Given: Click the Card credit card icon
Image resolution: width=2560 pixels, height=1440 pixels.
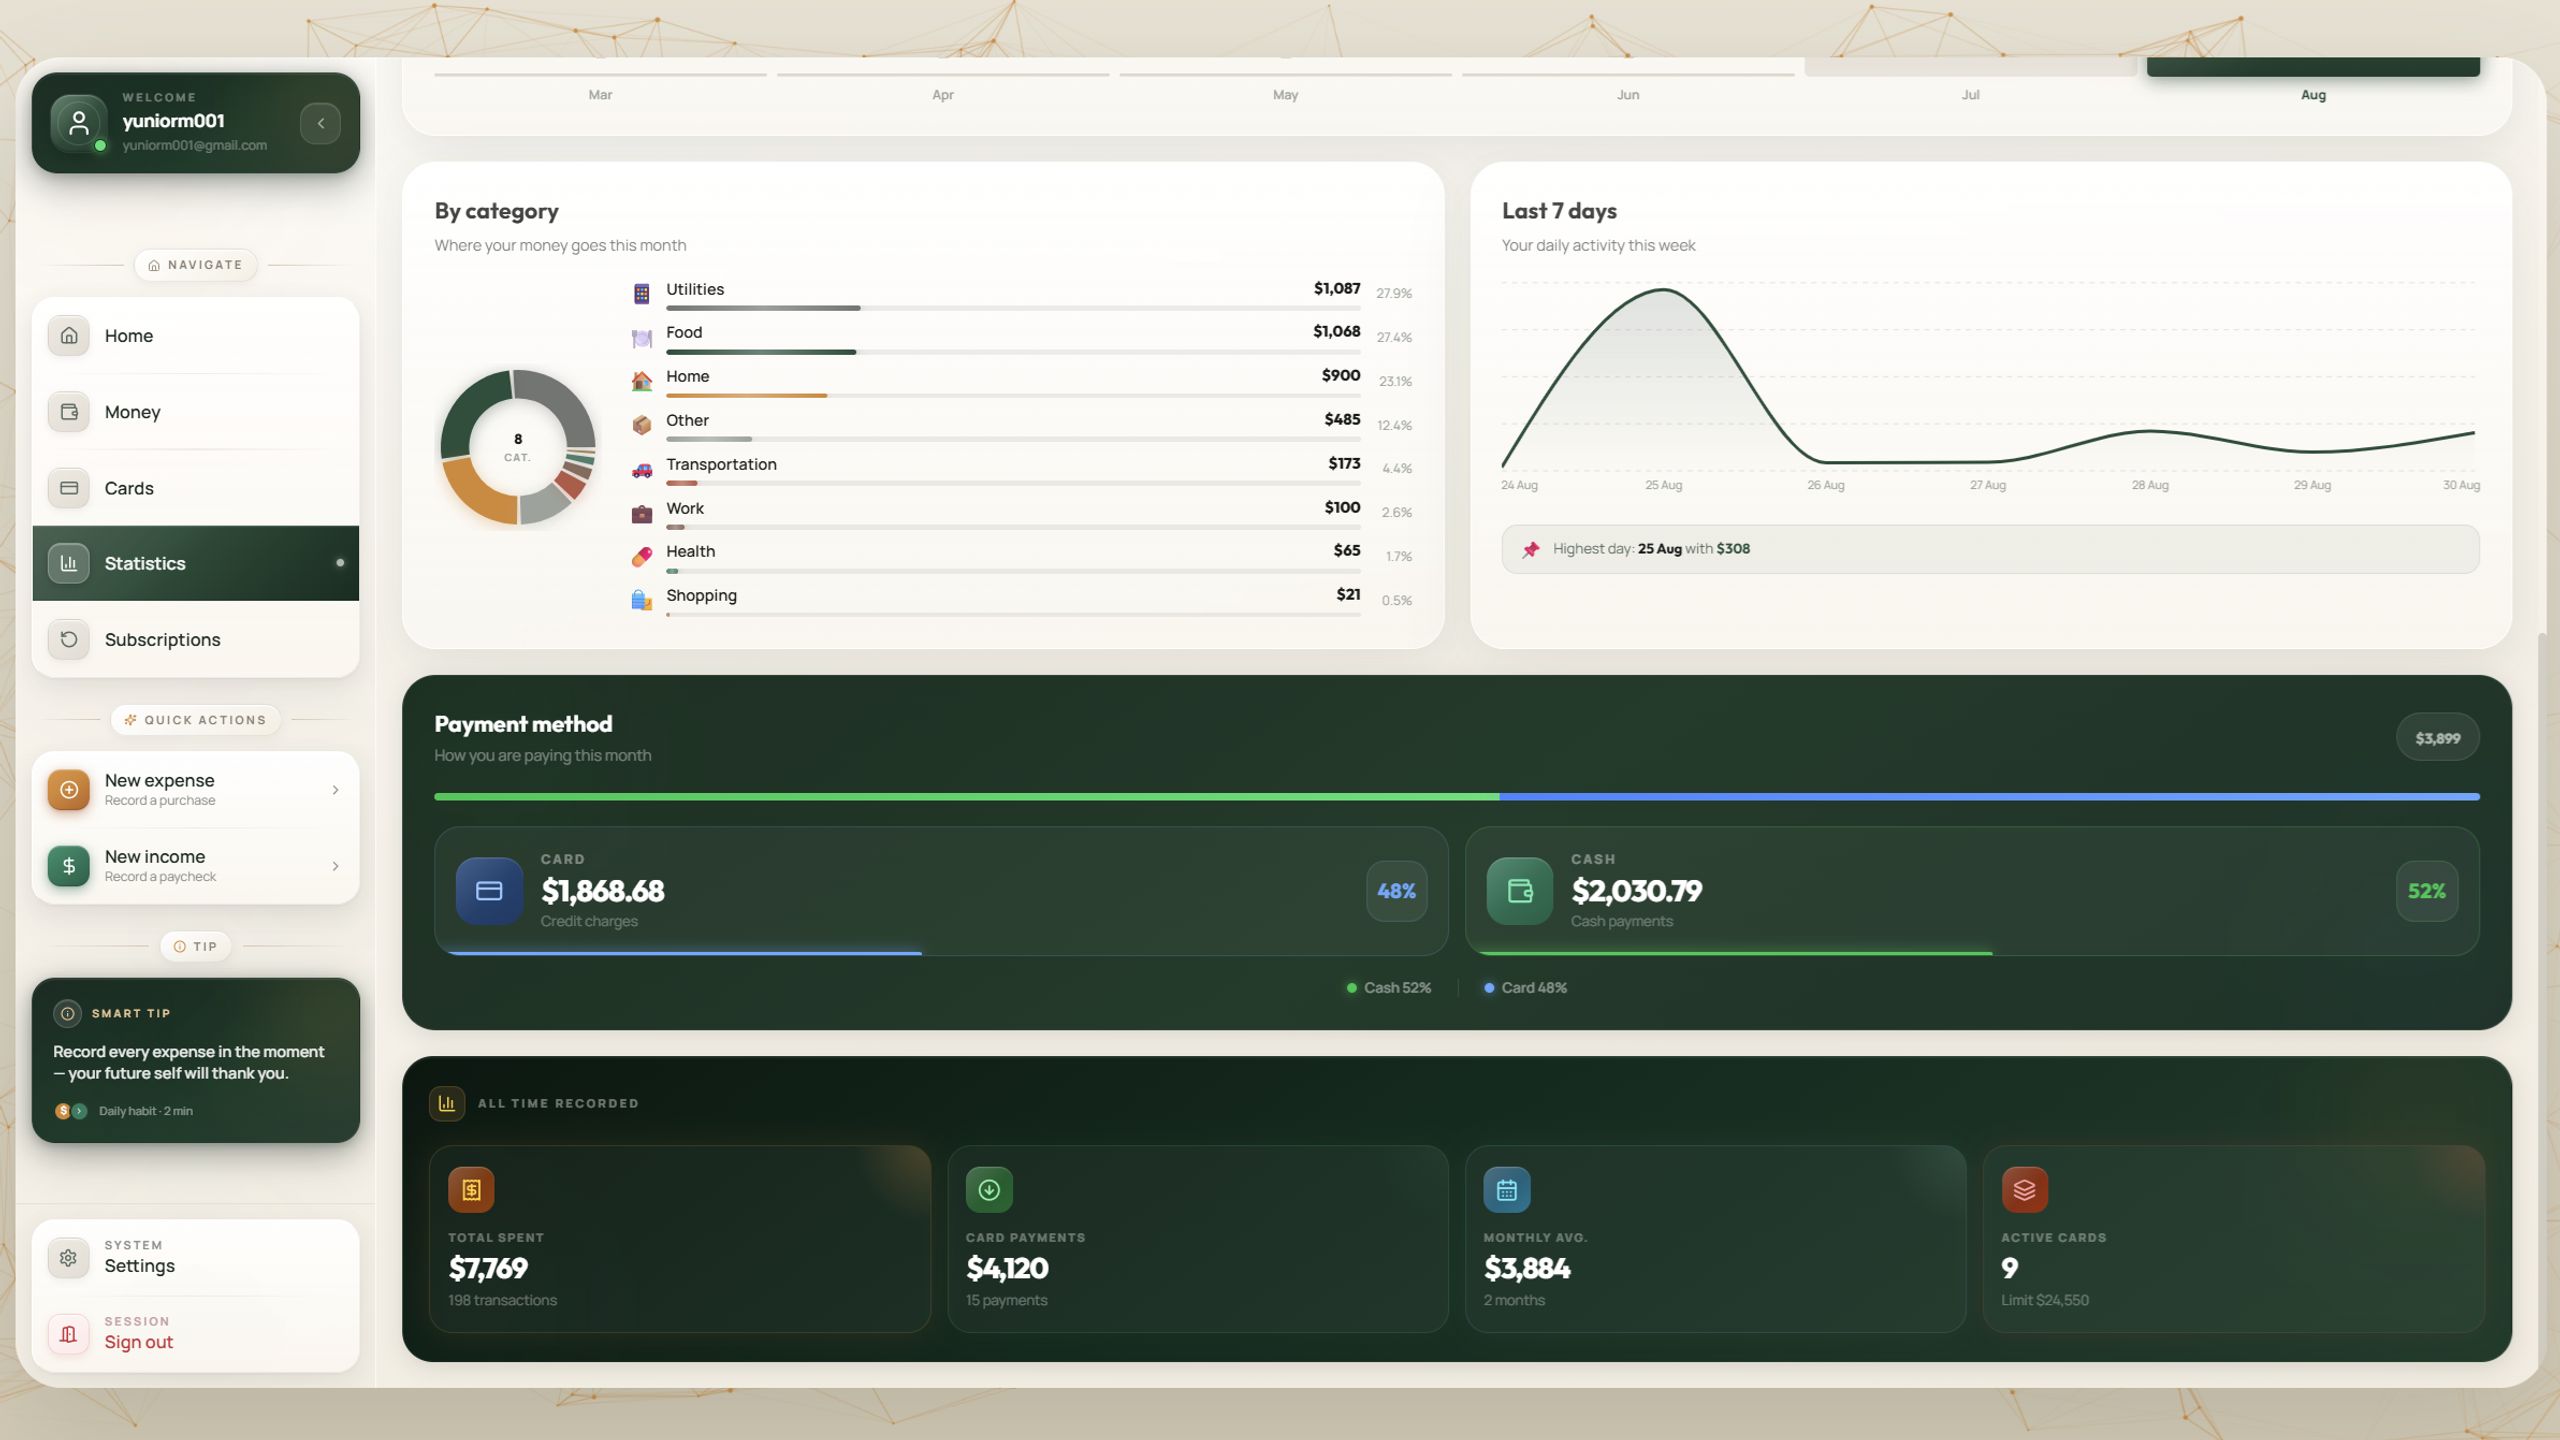Looking at the screenshot, I should pyautogui.click(x=489, y=891).
